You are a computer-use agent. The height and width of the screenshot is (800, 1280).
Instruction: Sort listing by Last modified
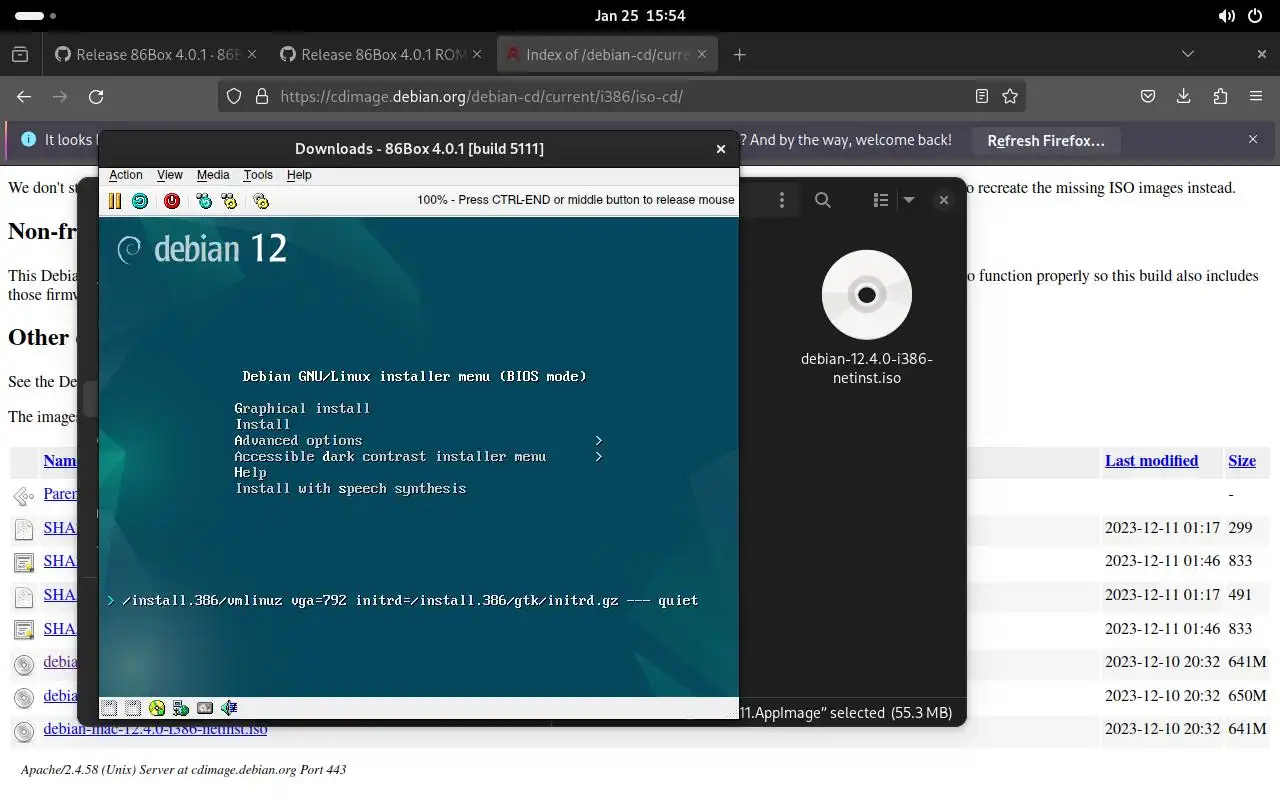coord(1151,461)
